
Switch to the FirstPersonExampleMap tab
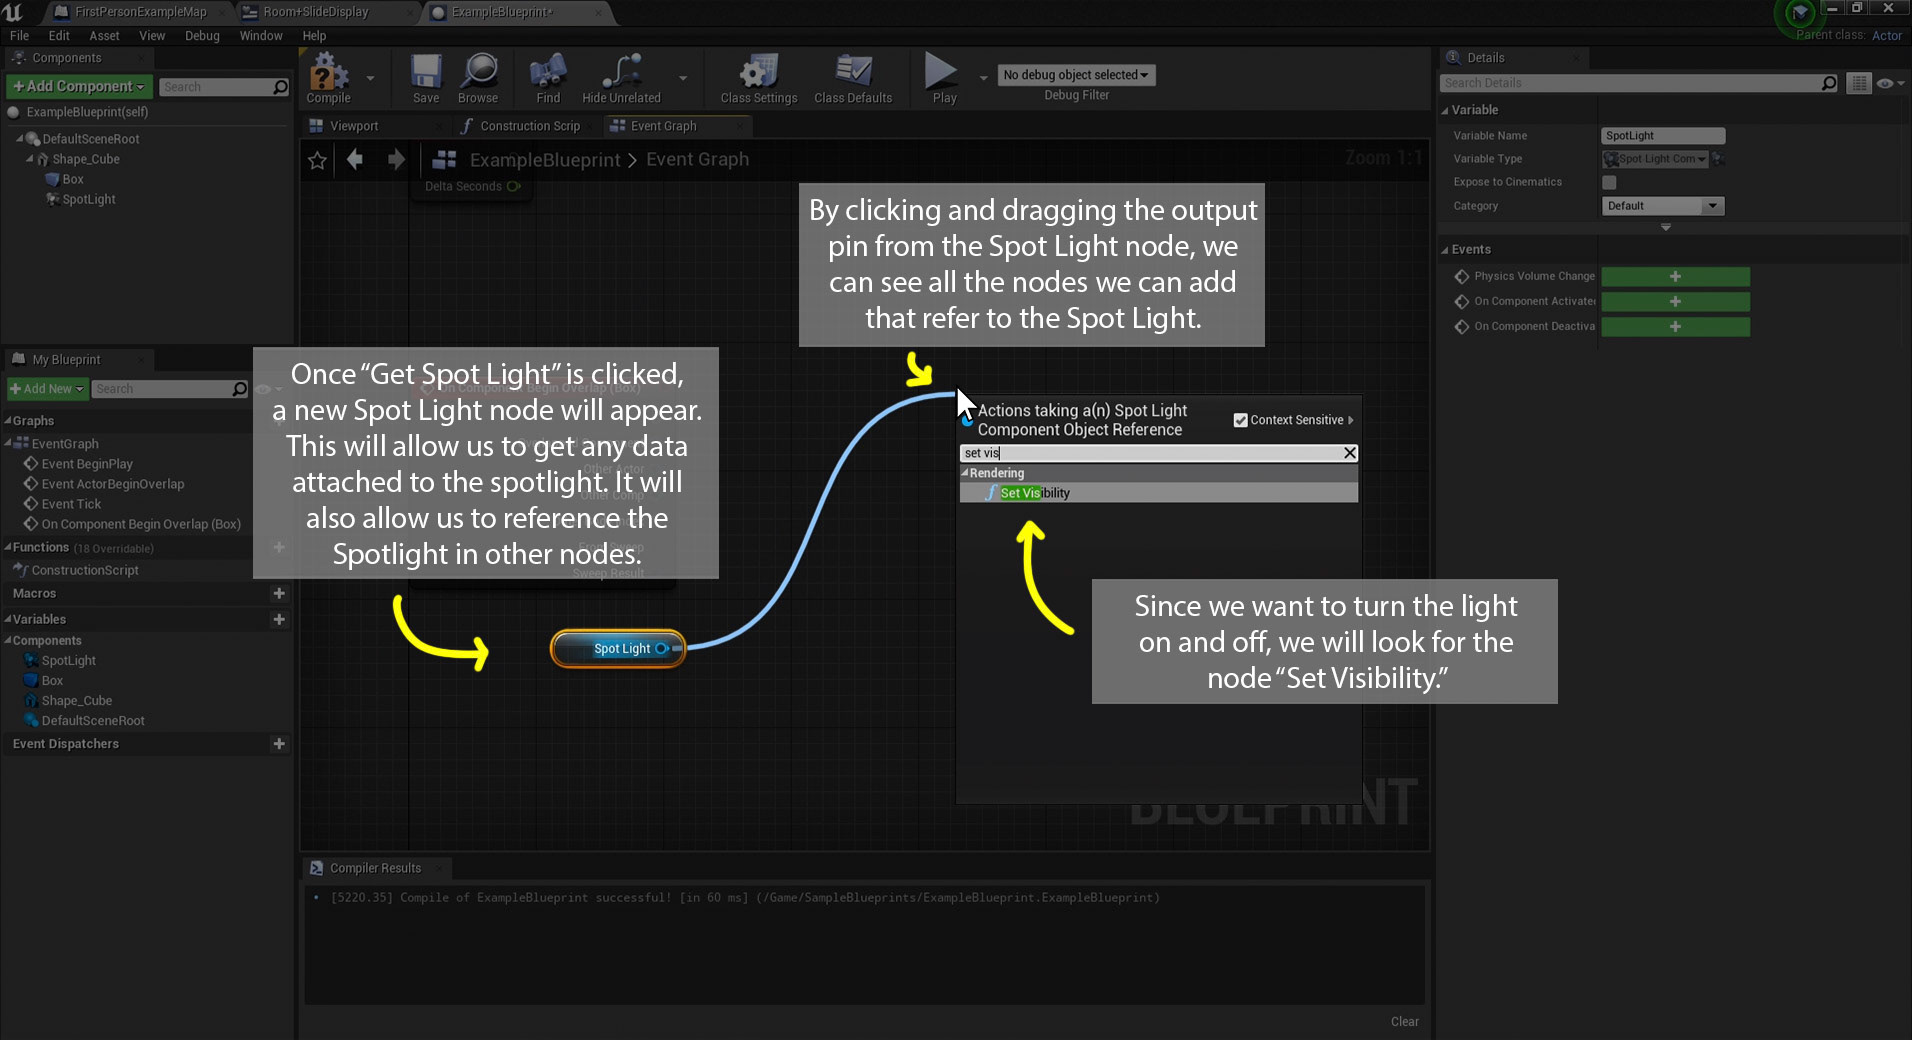[140, 12]
